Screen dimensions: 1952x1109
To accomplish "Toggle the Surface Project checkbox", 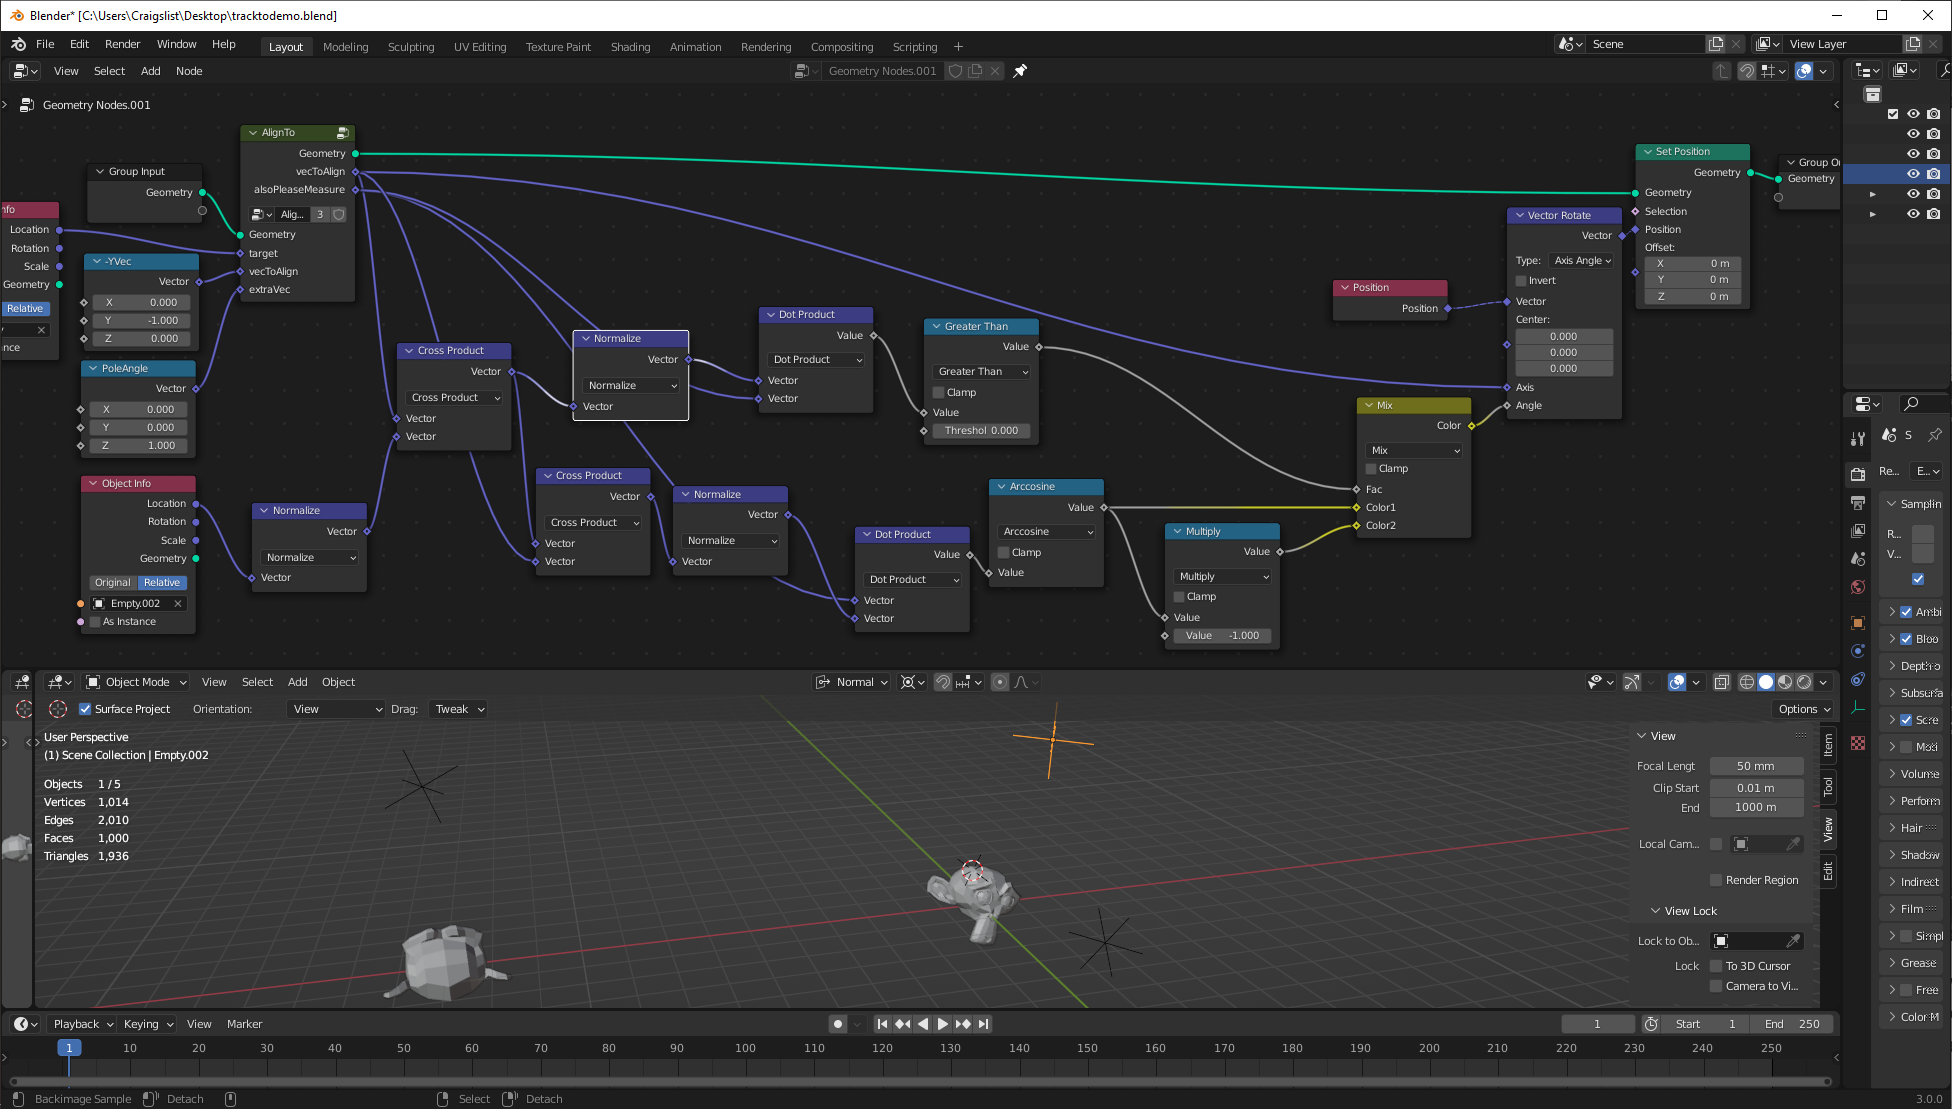I will [83, 708].
